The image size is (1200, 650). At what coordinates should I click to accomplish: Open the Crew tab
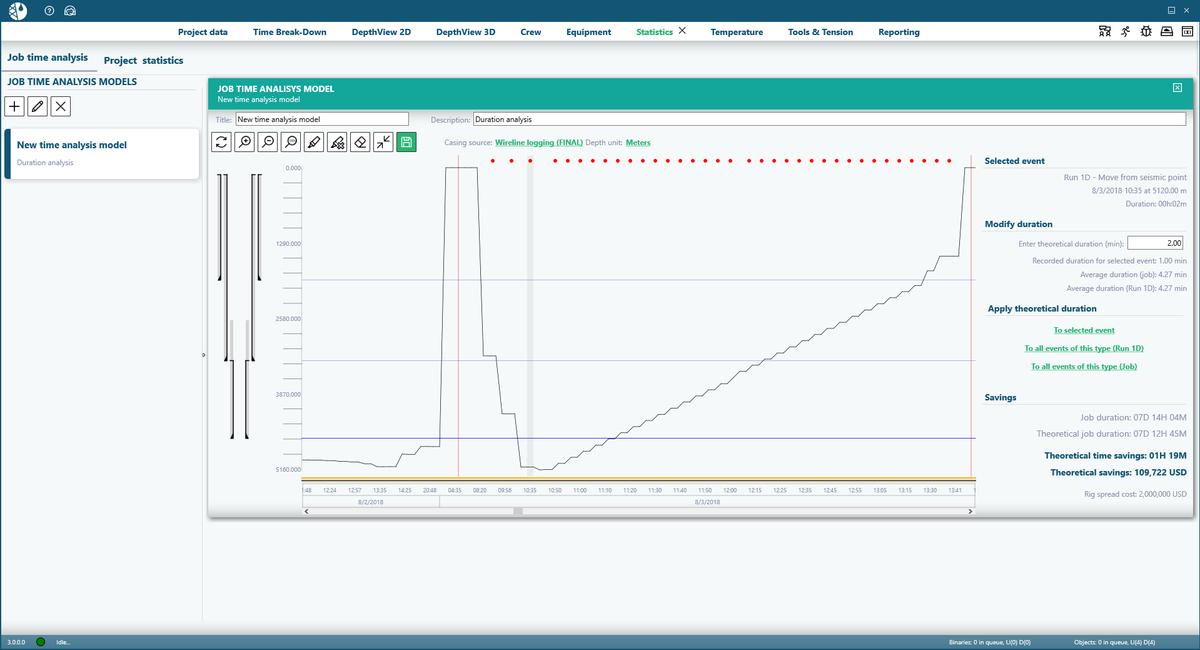pyautogui.click(x=531, y=32)
